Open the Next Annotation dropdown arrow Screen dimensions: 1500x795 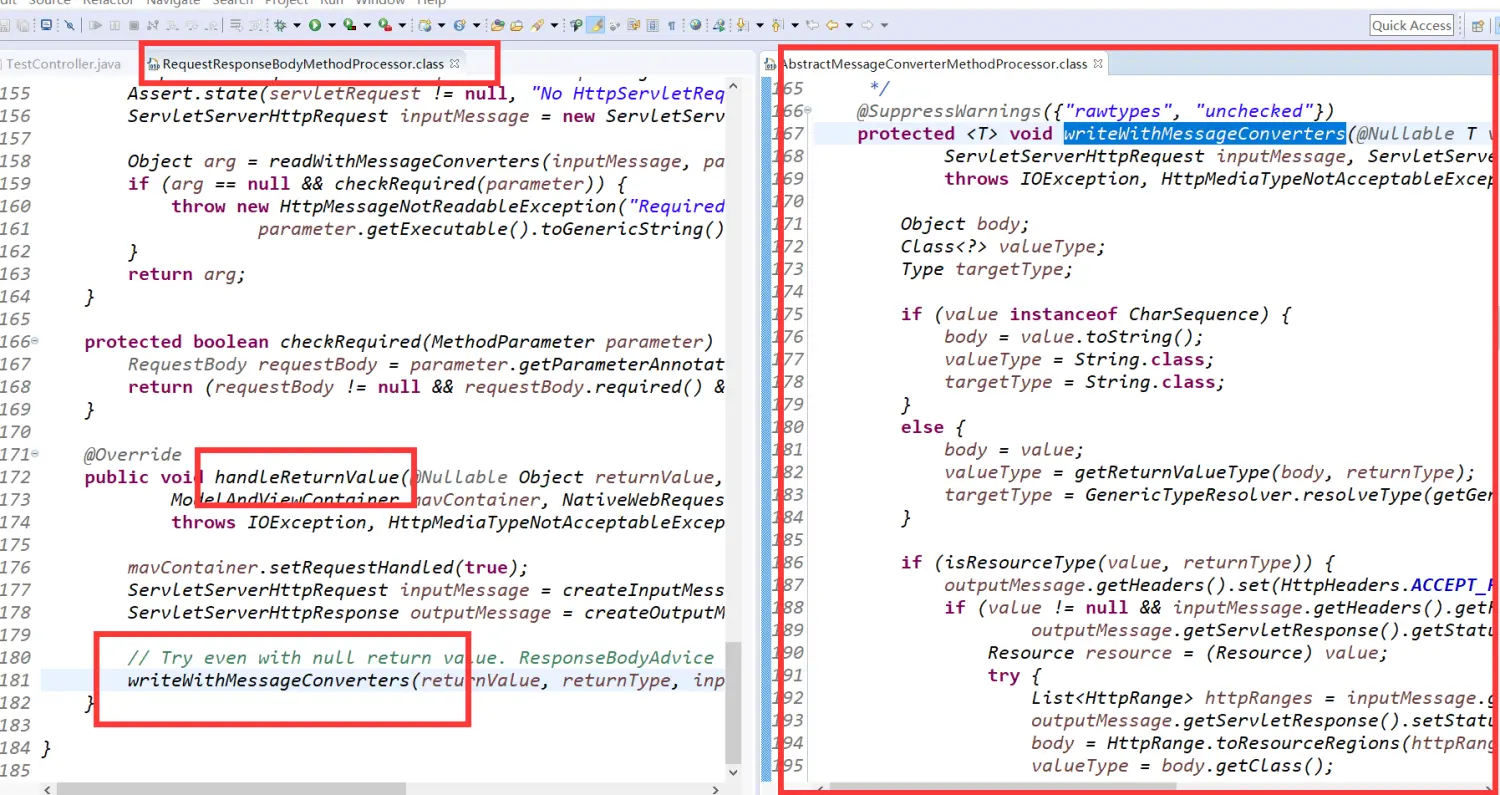(760, 25)
